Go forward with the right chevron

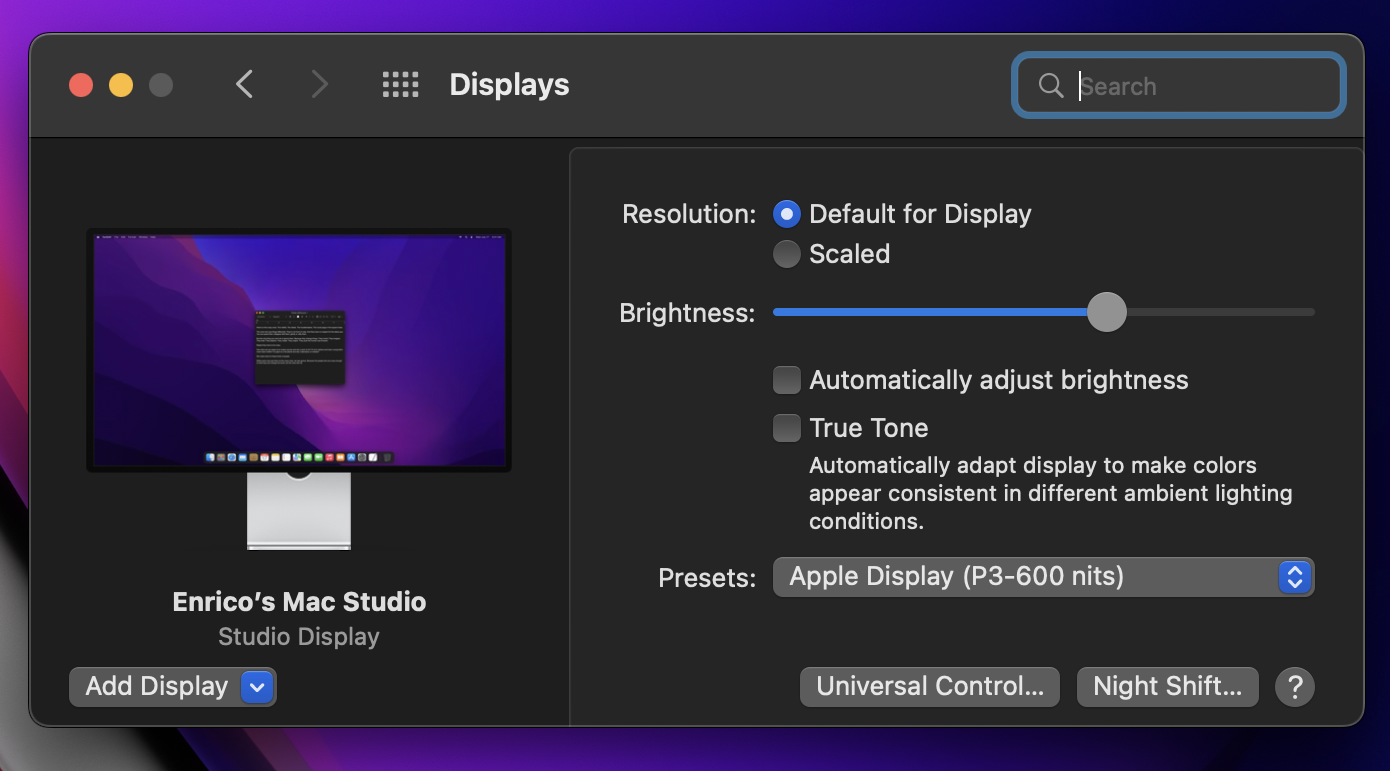click(x=319, y=85)
